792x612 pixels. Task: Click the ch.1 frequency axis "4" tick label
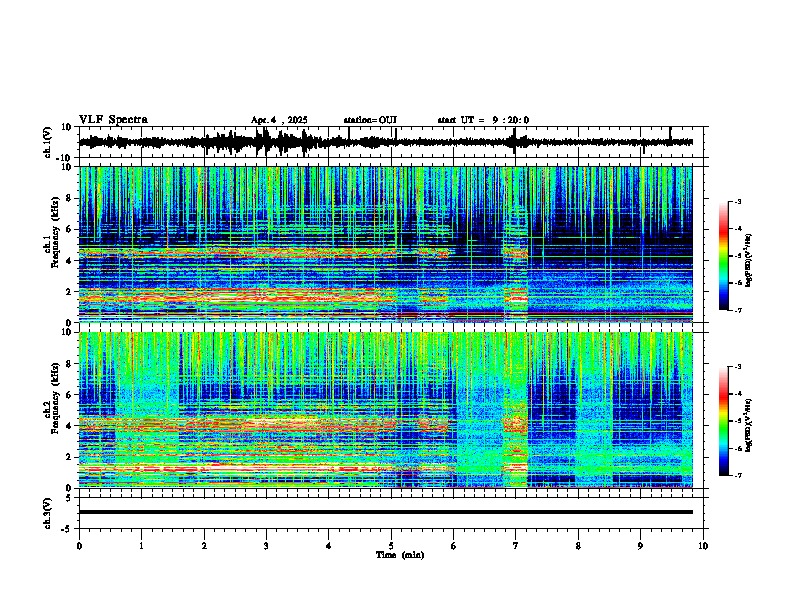[x=71, y=261]
